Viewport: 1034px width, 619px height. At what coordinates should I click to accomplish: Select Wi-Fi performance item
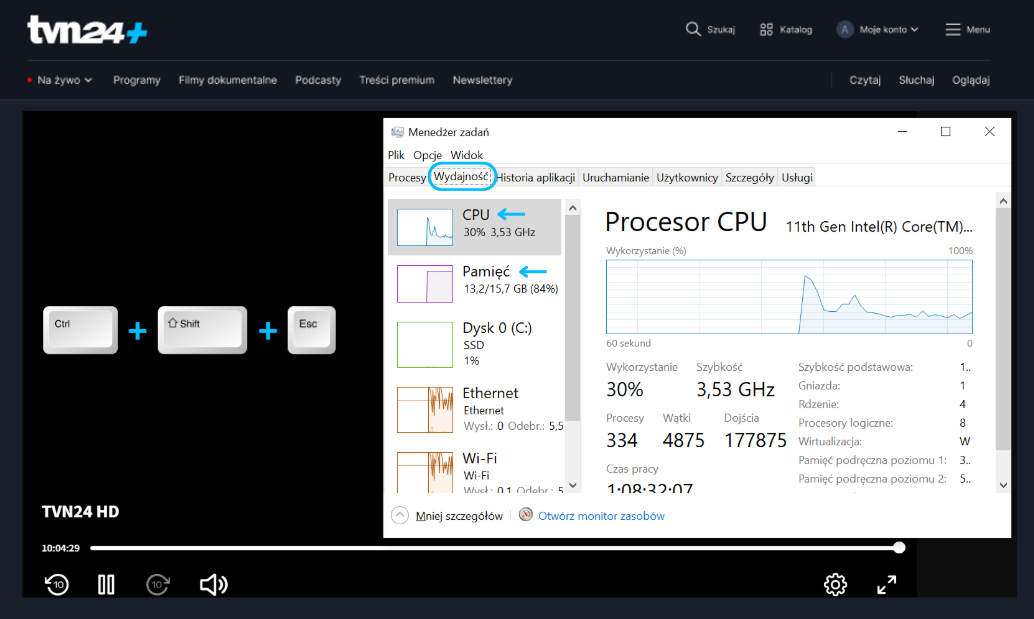[475, 472]
